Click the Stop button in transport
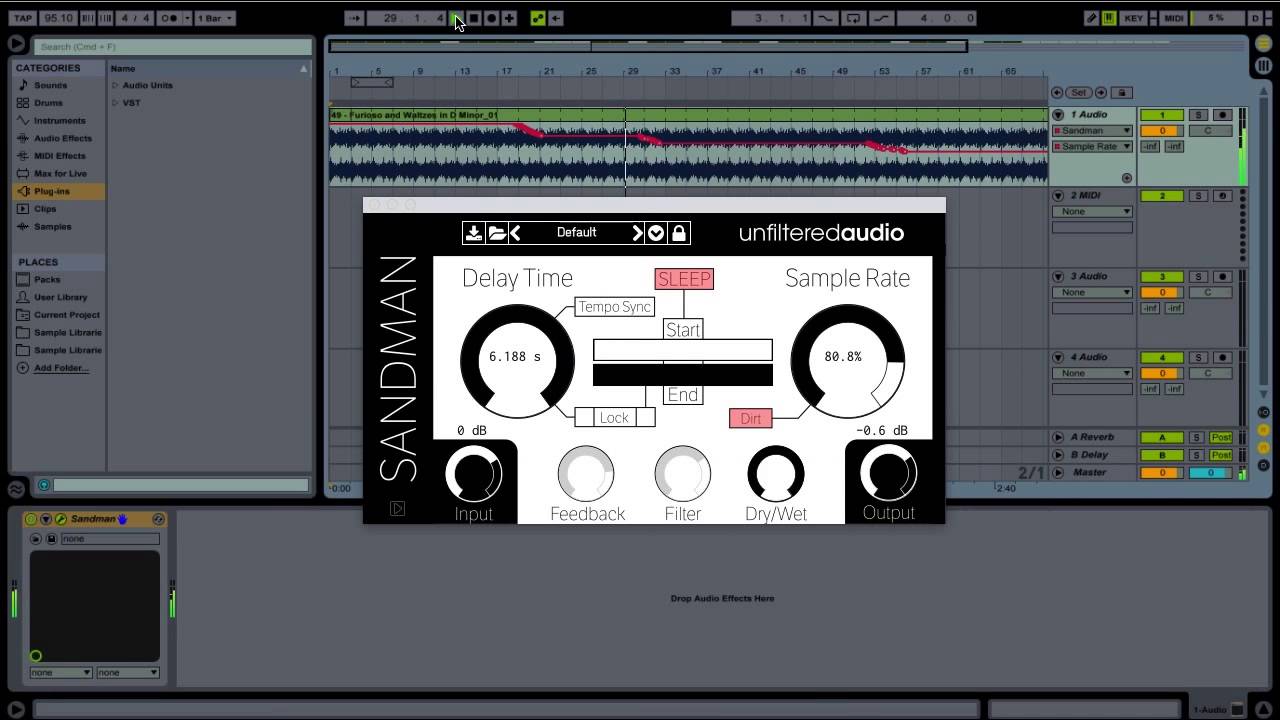 pyautogui.click(x=475, y=18)
